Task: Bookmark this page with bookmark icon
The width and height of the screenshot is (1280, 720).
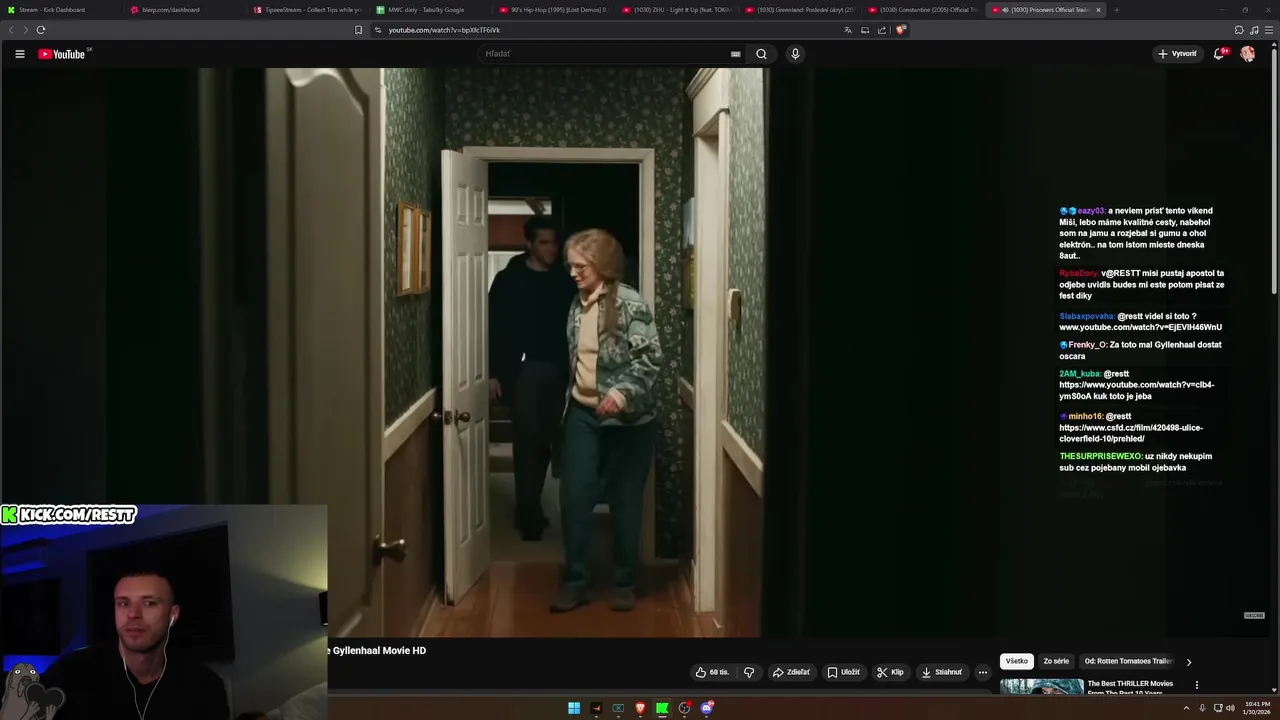Action: tap(358, 30)
